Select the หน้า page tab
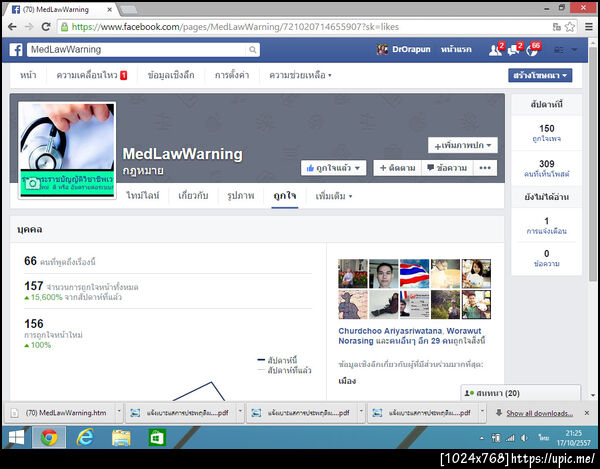Screen dimensions: 600x469 pos(28,75)
